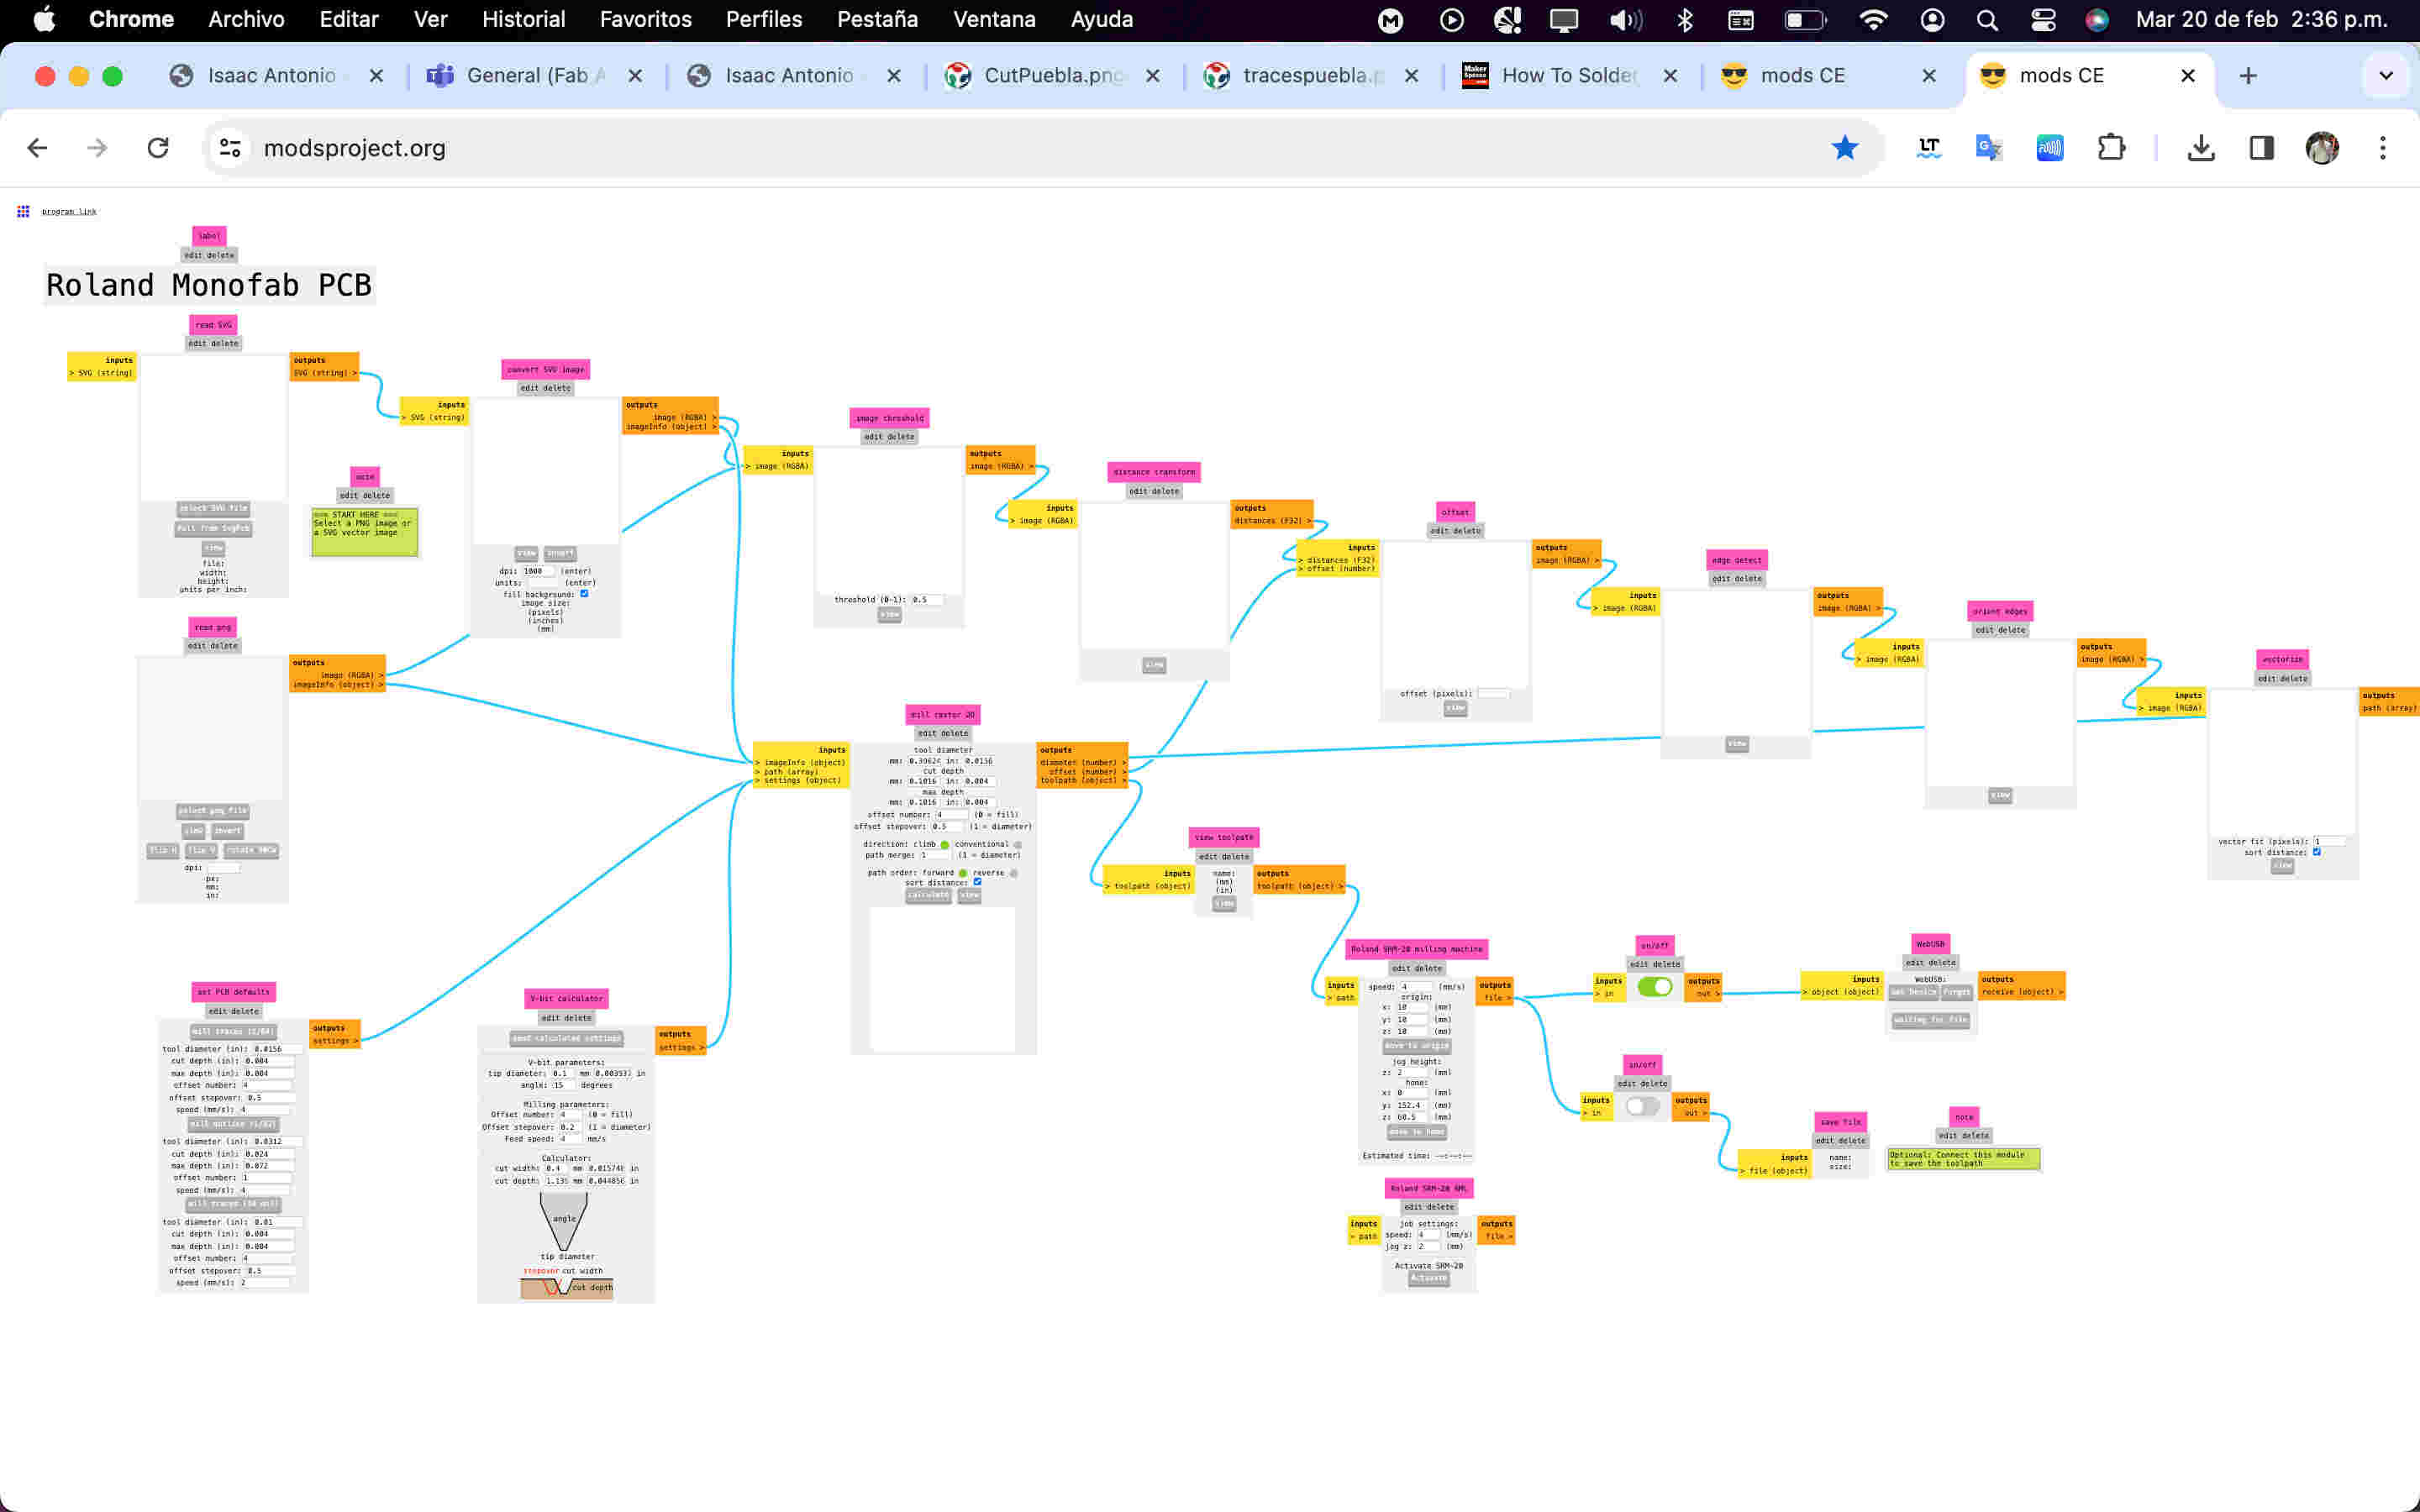
Task: Click offset (pixels) field in offset module
Action: tap(1493, 693)
